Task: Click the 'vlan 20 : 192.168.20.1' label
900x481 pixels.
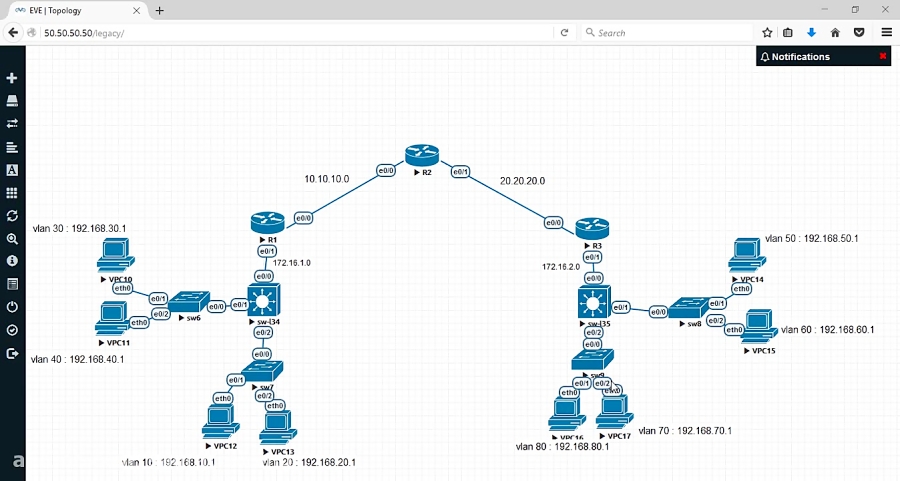Action: click(x=309, y=462)
